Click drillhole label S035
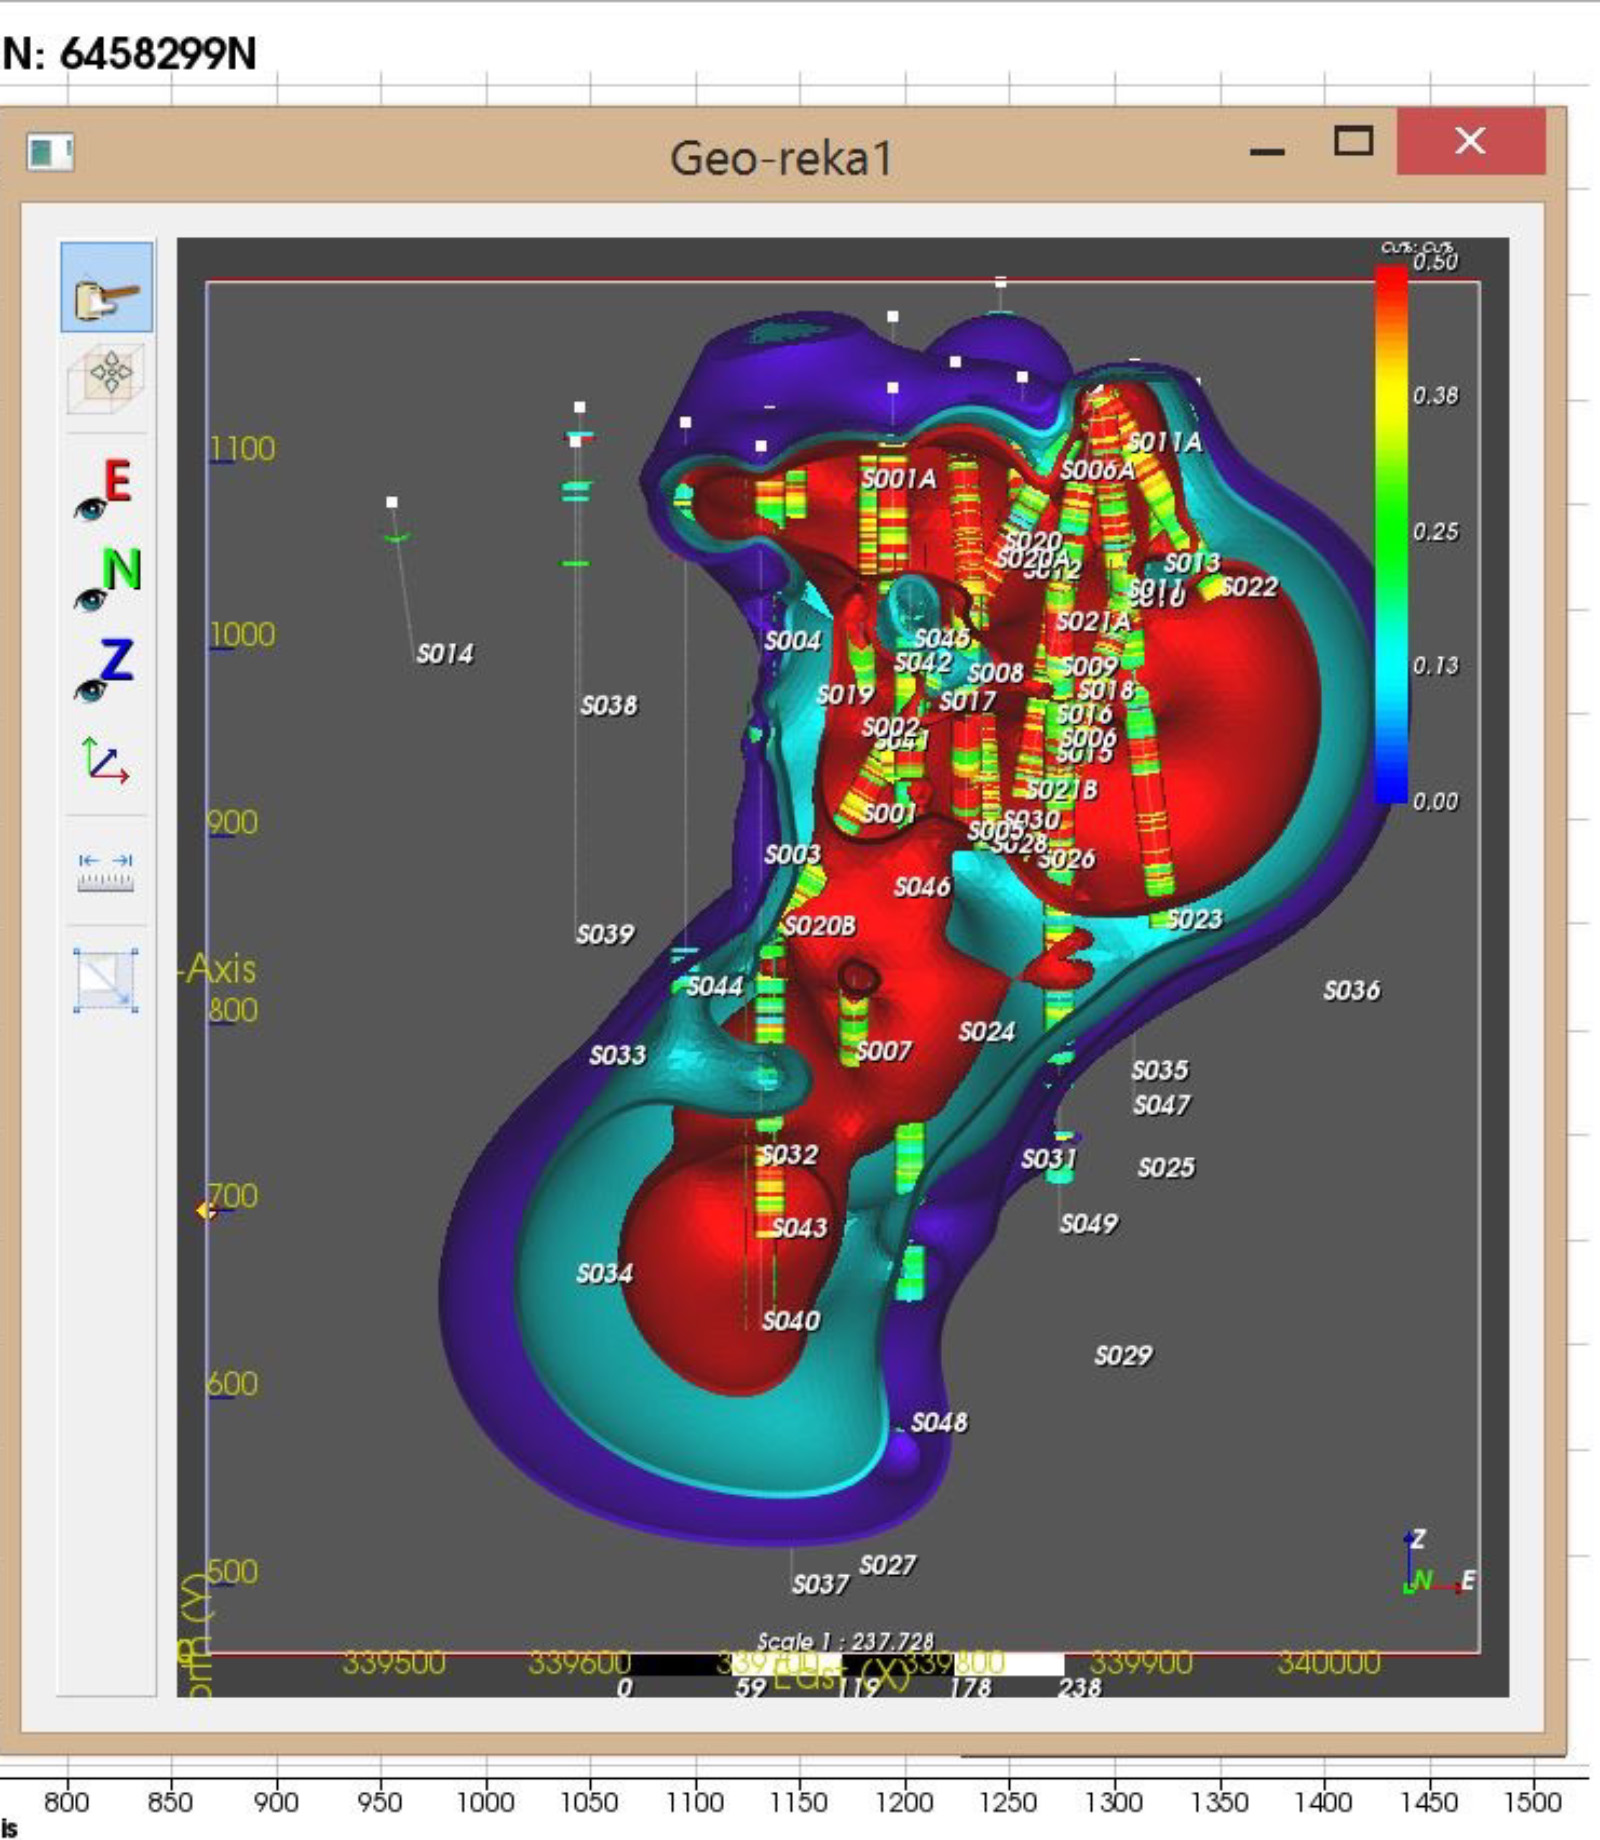 coord(1160,1071)
